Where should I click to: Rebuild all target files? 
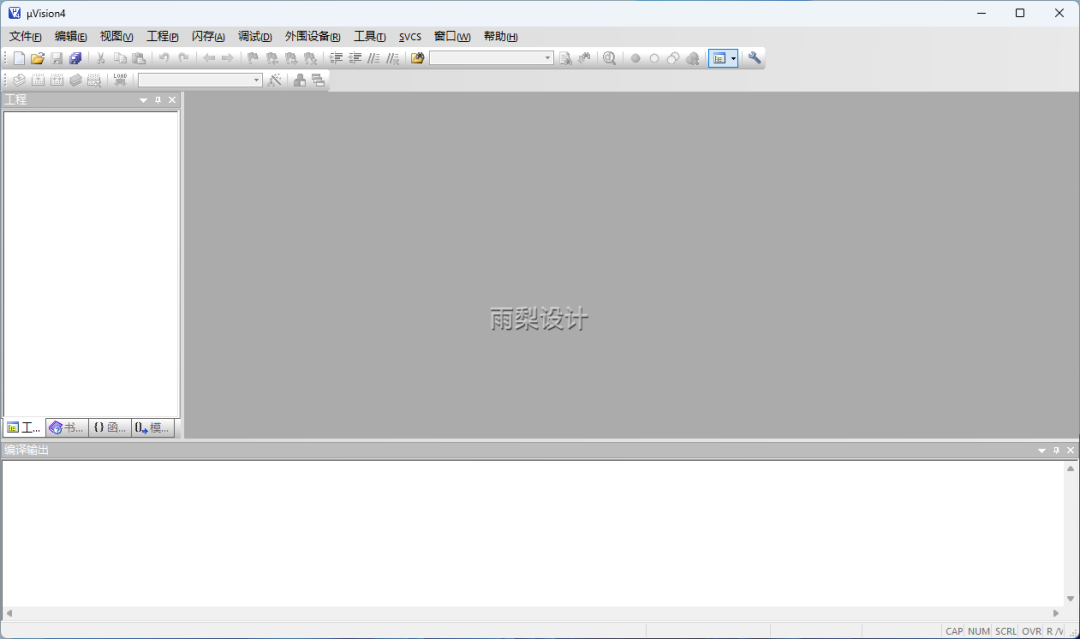tap(55, 80)
